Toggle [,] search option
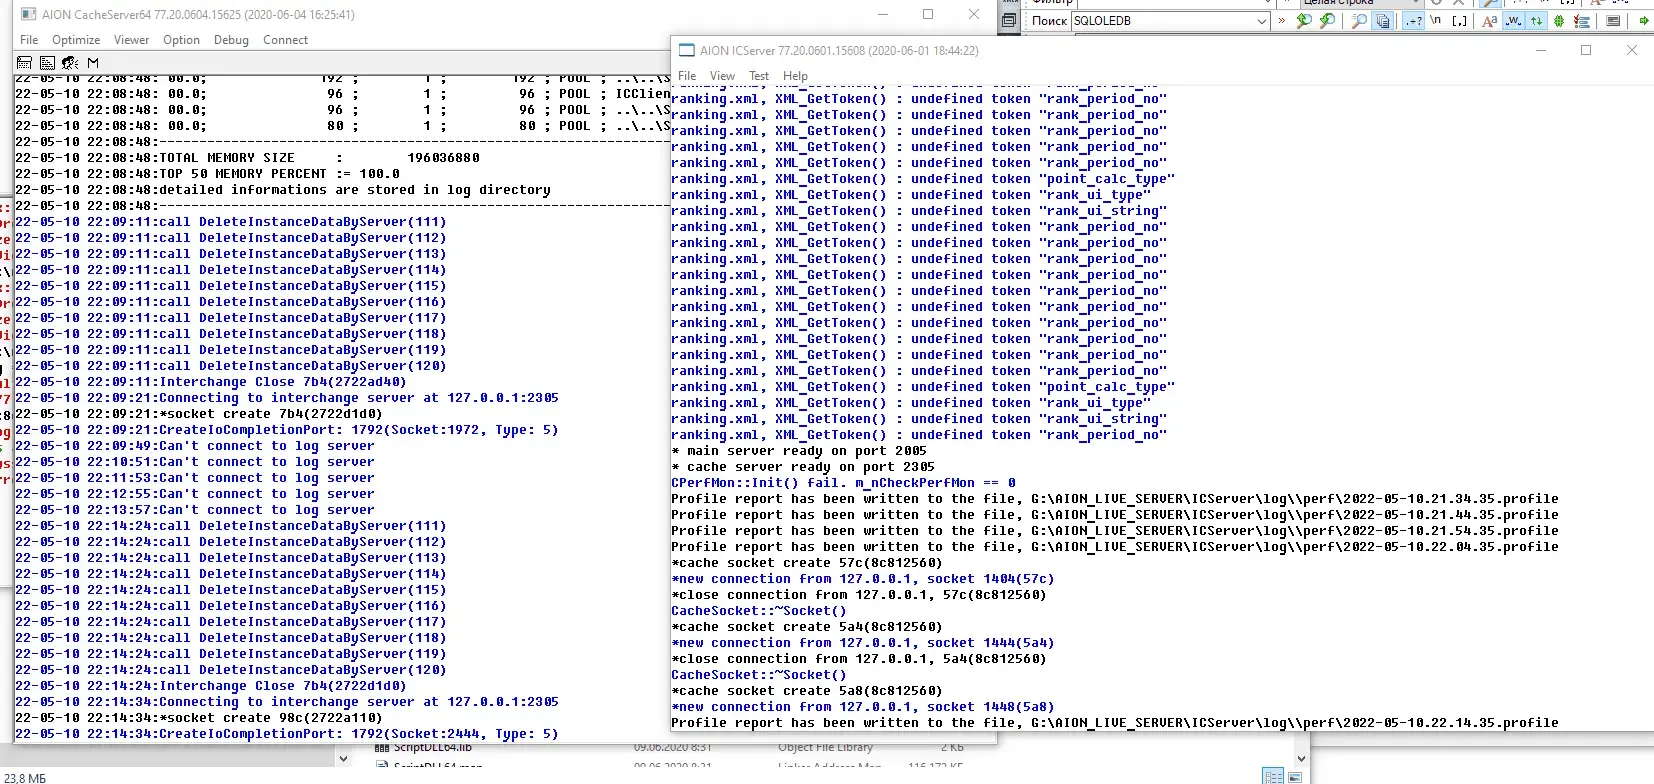Screen dimensions: 1654x784 tap(1459, 20)
